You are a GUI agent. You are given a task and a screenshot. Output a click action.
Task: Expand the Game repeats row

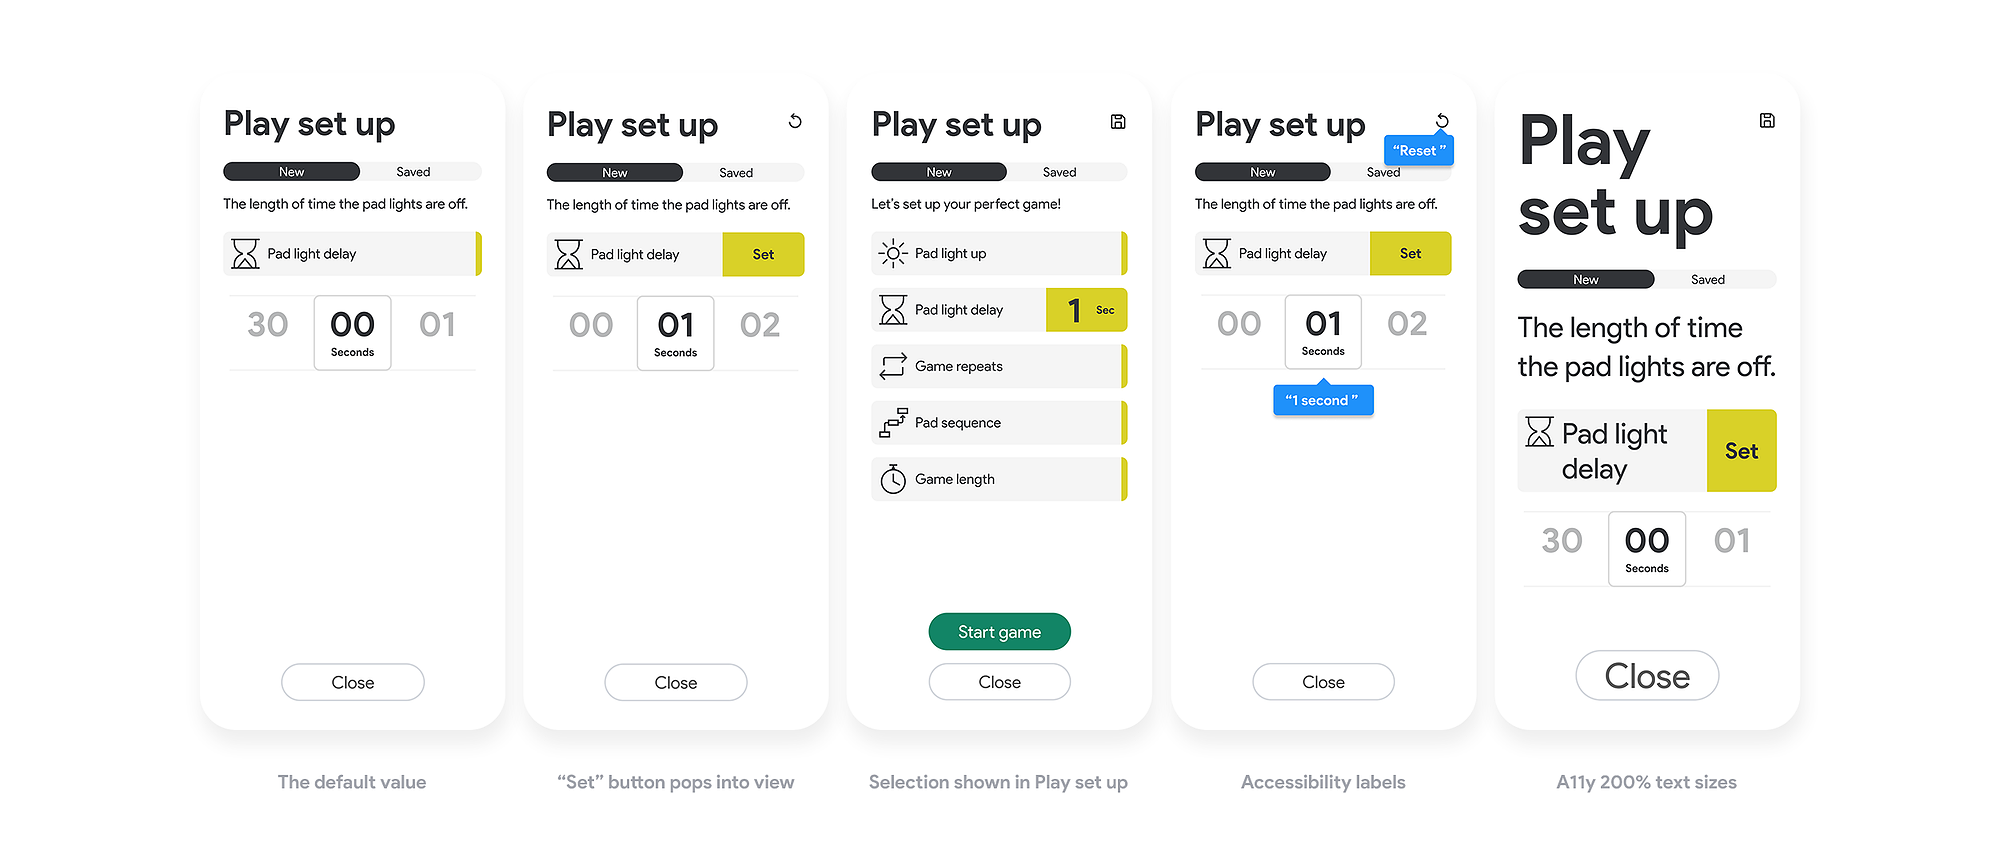(x=999, y=366)
